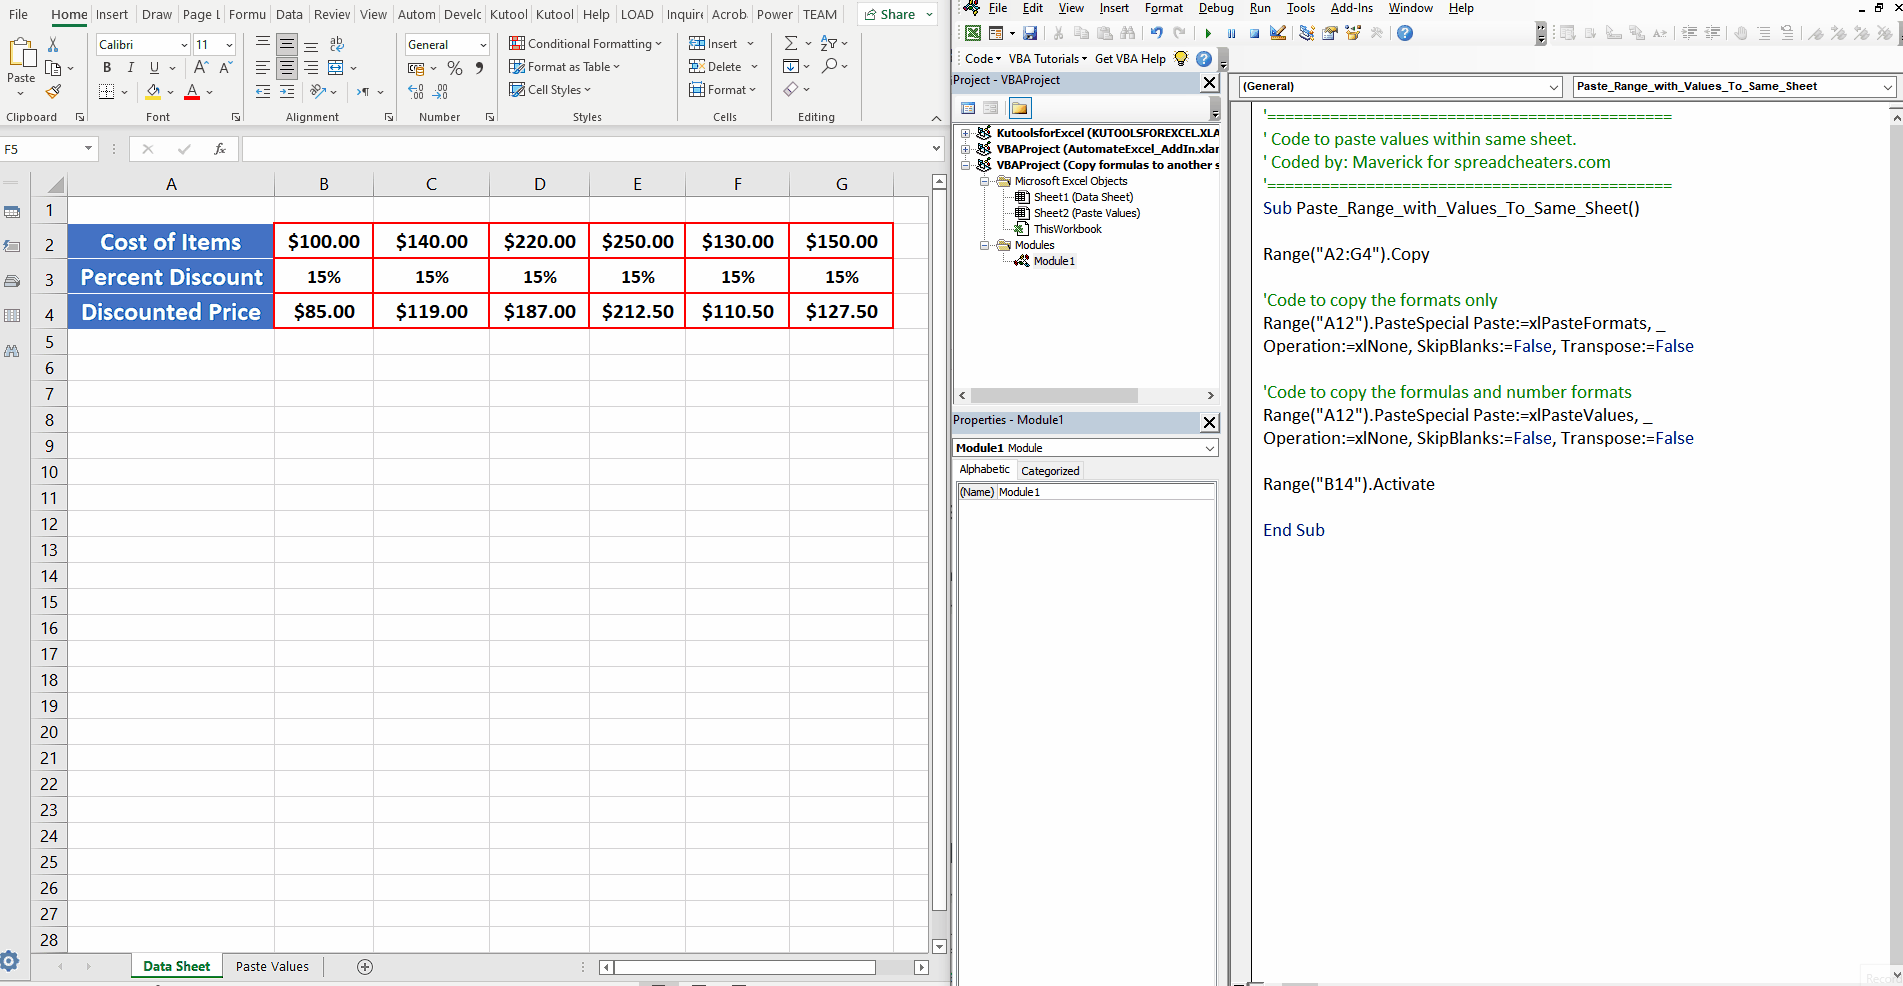Open the General number format dropdown

[x=483, y=45]
